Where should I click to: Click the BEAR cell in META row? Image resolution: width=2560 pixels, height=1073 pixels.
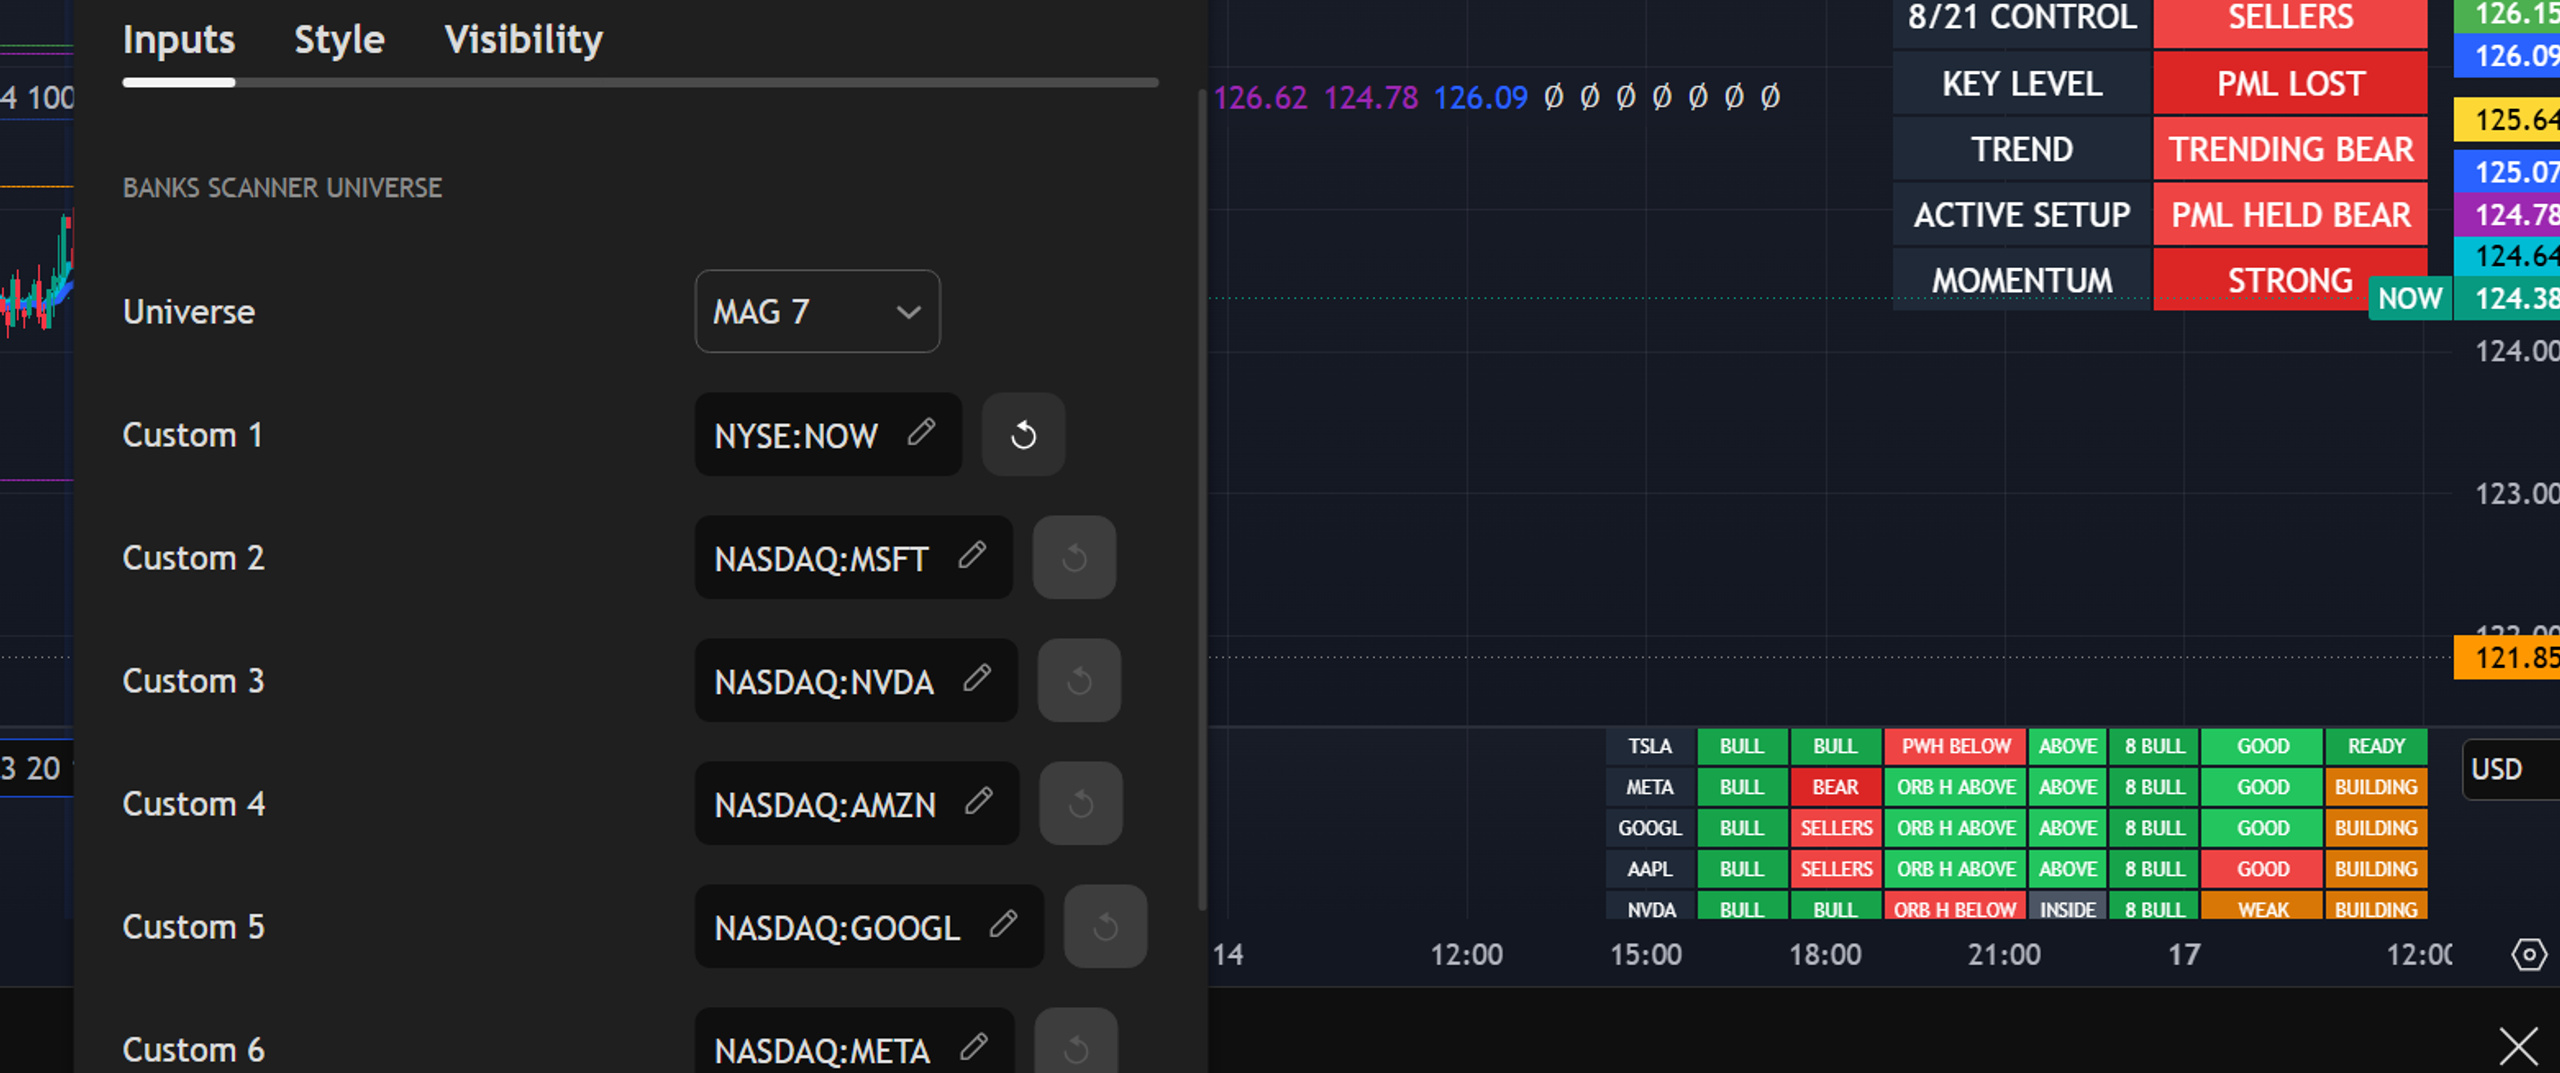pos(1835,787)
